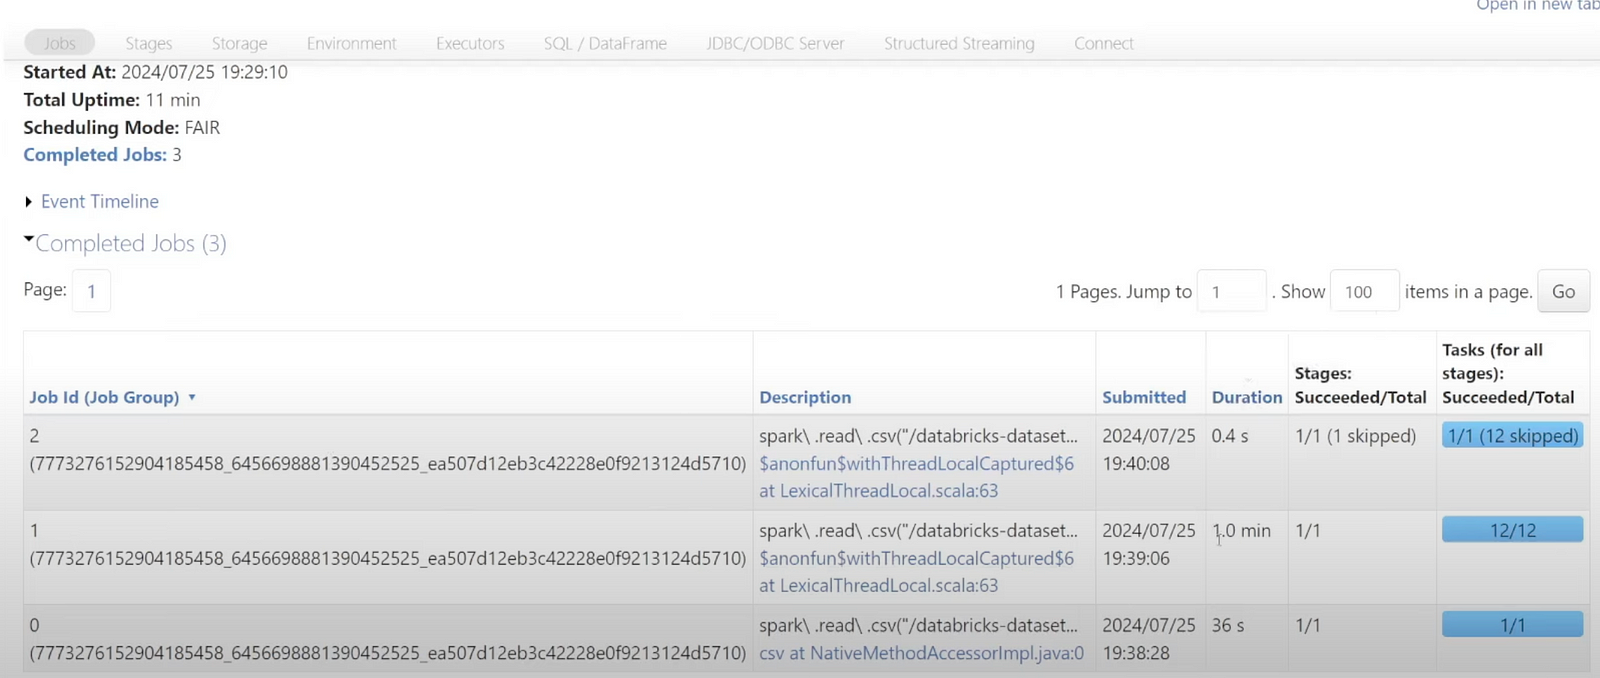The width and height of the screenshot is (1600, 678).
Task: Click the 12/12 tasks progress bar
Action: (x=1512, y=530)
